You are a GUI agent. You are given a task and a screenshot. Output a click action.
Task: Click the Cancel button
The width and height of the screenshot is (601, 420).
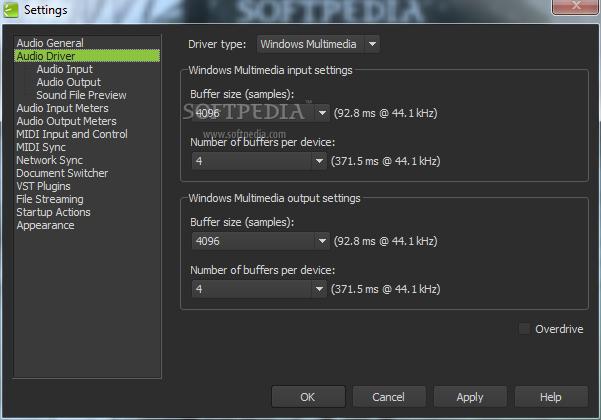(x=389, y=397)
